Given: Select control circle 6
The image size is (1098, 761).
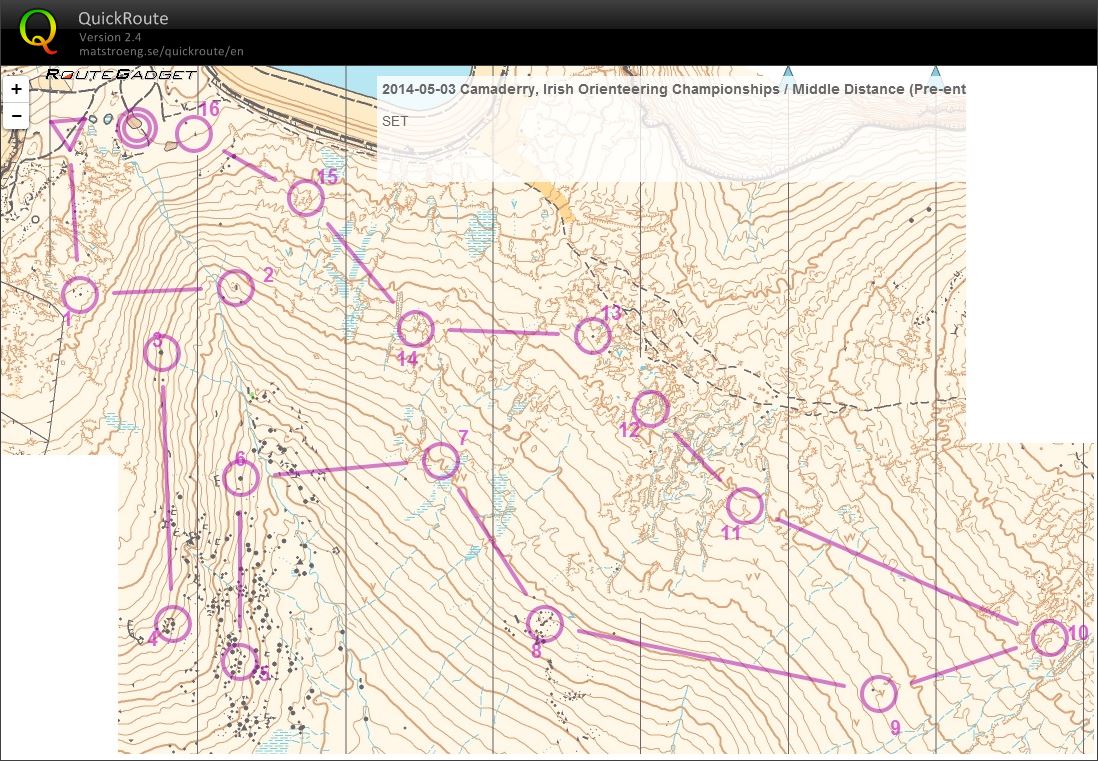Looking at the screenshot, I should click(241, 478).
